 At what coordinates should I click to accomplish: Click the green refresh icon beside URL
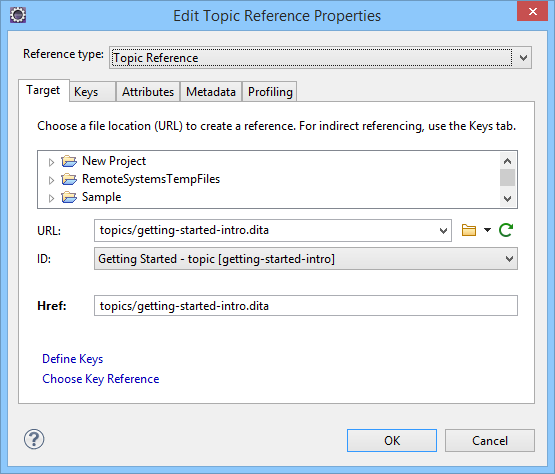pyautogui.click(x=506, y=230)
